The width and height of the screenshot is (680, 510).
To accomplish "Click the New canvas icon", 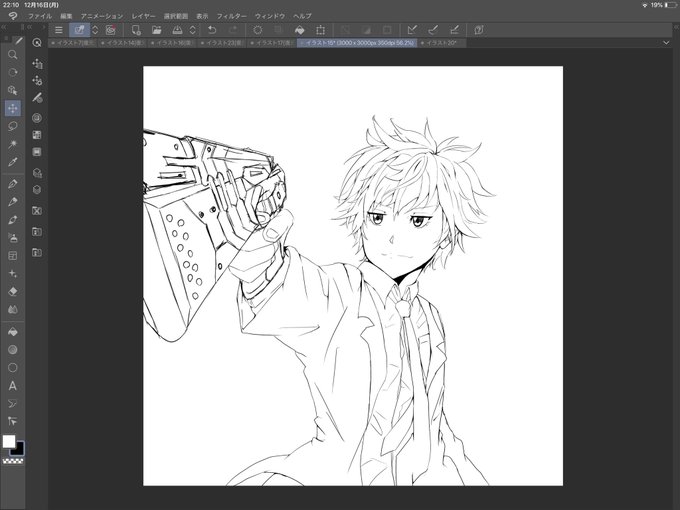I will (136, 30).
